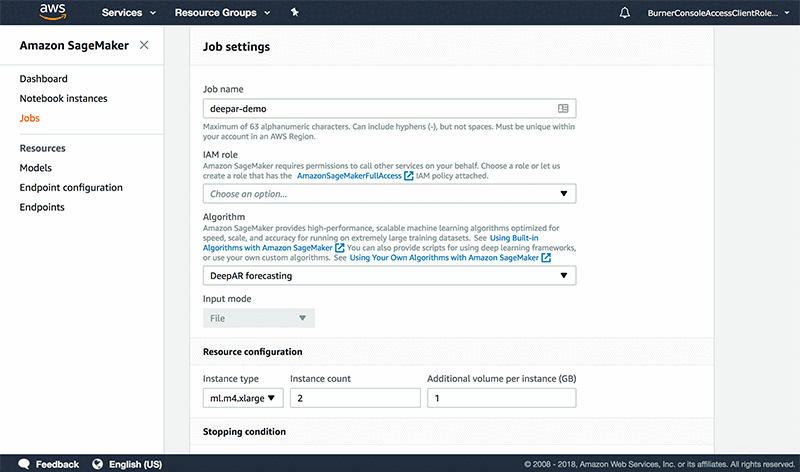Screen dimensions: 800x472
Task: Click the Resource configuration heading
Action: coord(253,352)
